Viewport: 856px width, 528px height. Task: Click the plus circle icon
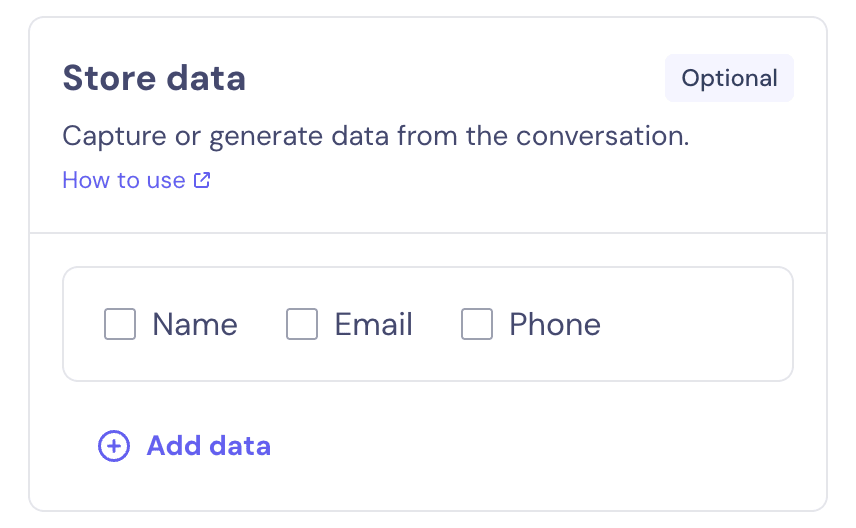114,446
